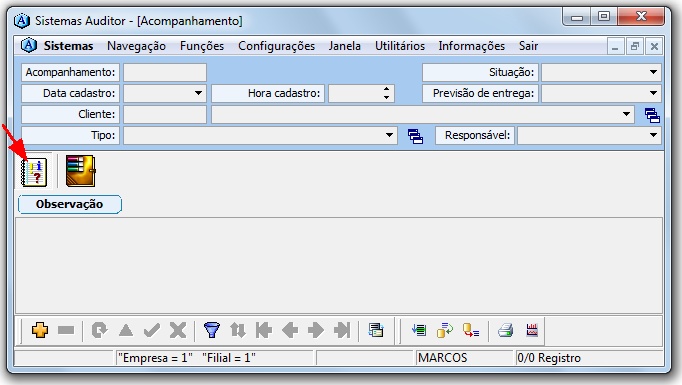Minimize the inner Acompanhamento child window
682x385 pixels.
coord(615,47)
